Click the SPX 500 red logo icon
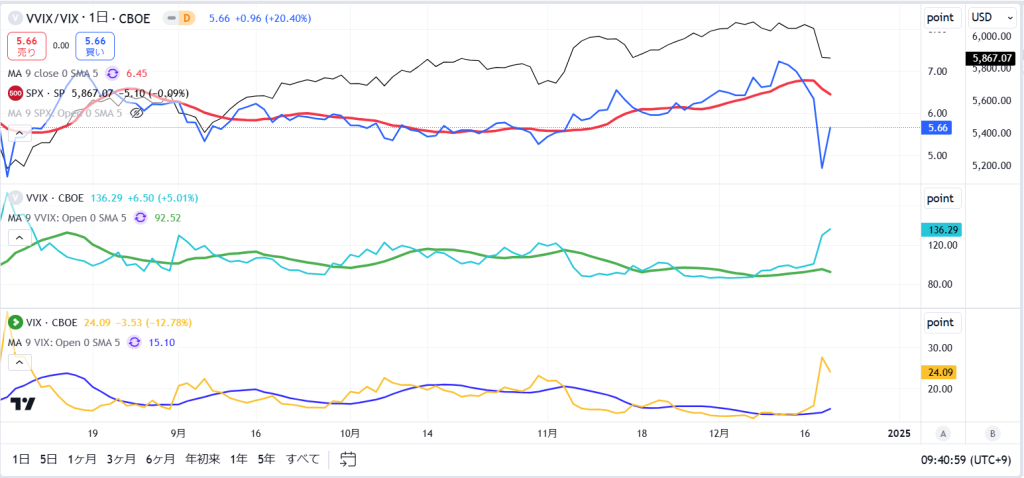 15,93
